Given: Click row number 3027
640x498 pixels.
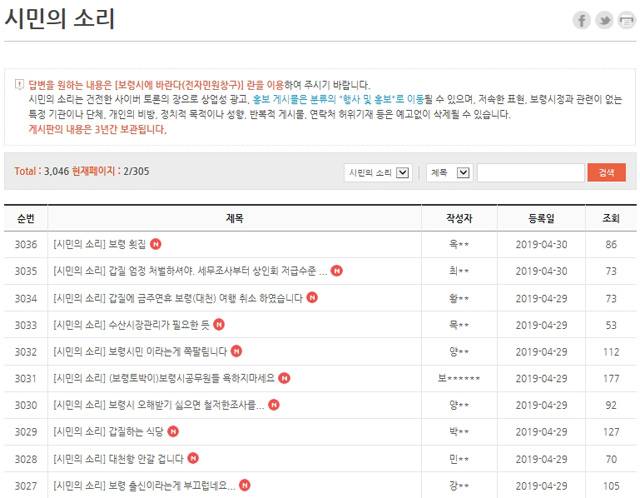Looking at the screenshot, I should [26, 486].
